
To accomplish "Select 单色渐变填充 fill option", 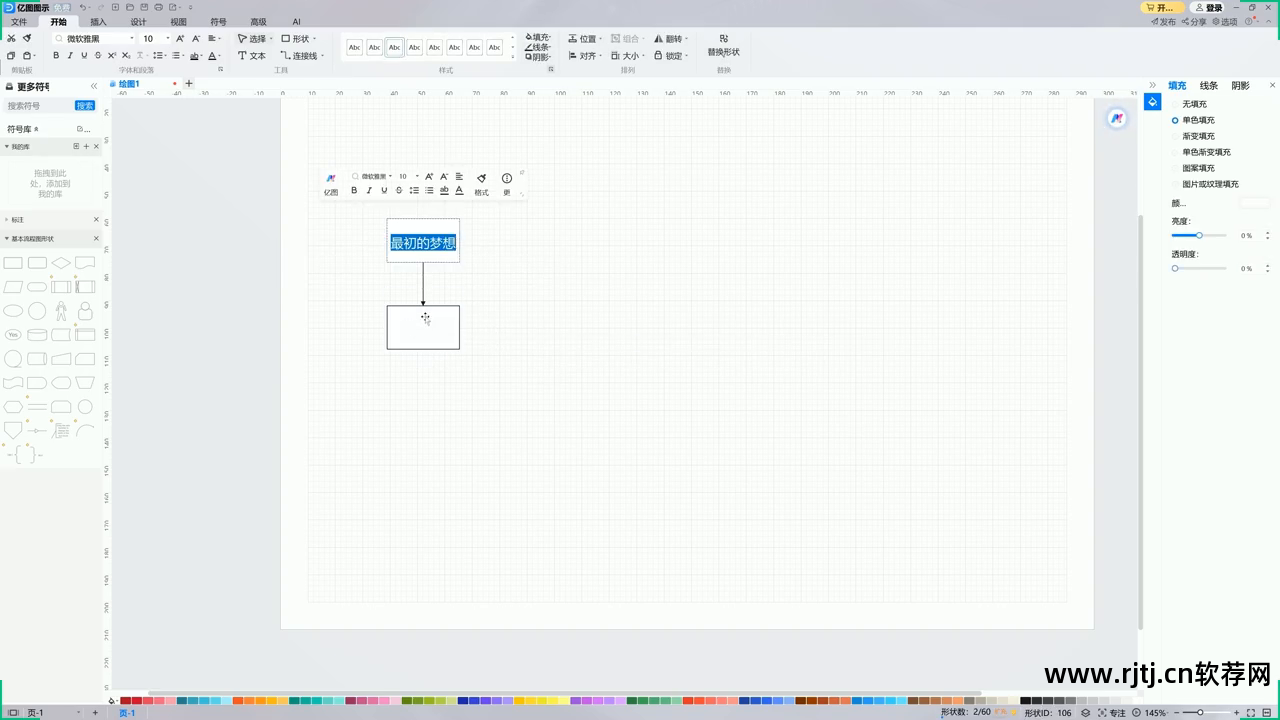I will (x=1201, y=152).
